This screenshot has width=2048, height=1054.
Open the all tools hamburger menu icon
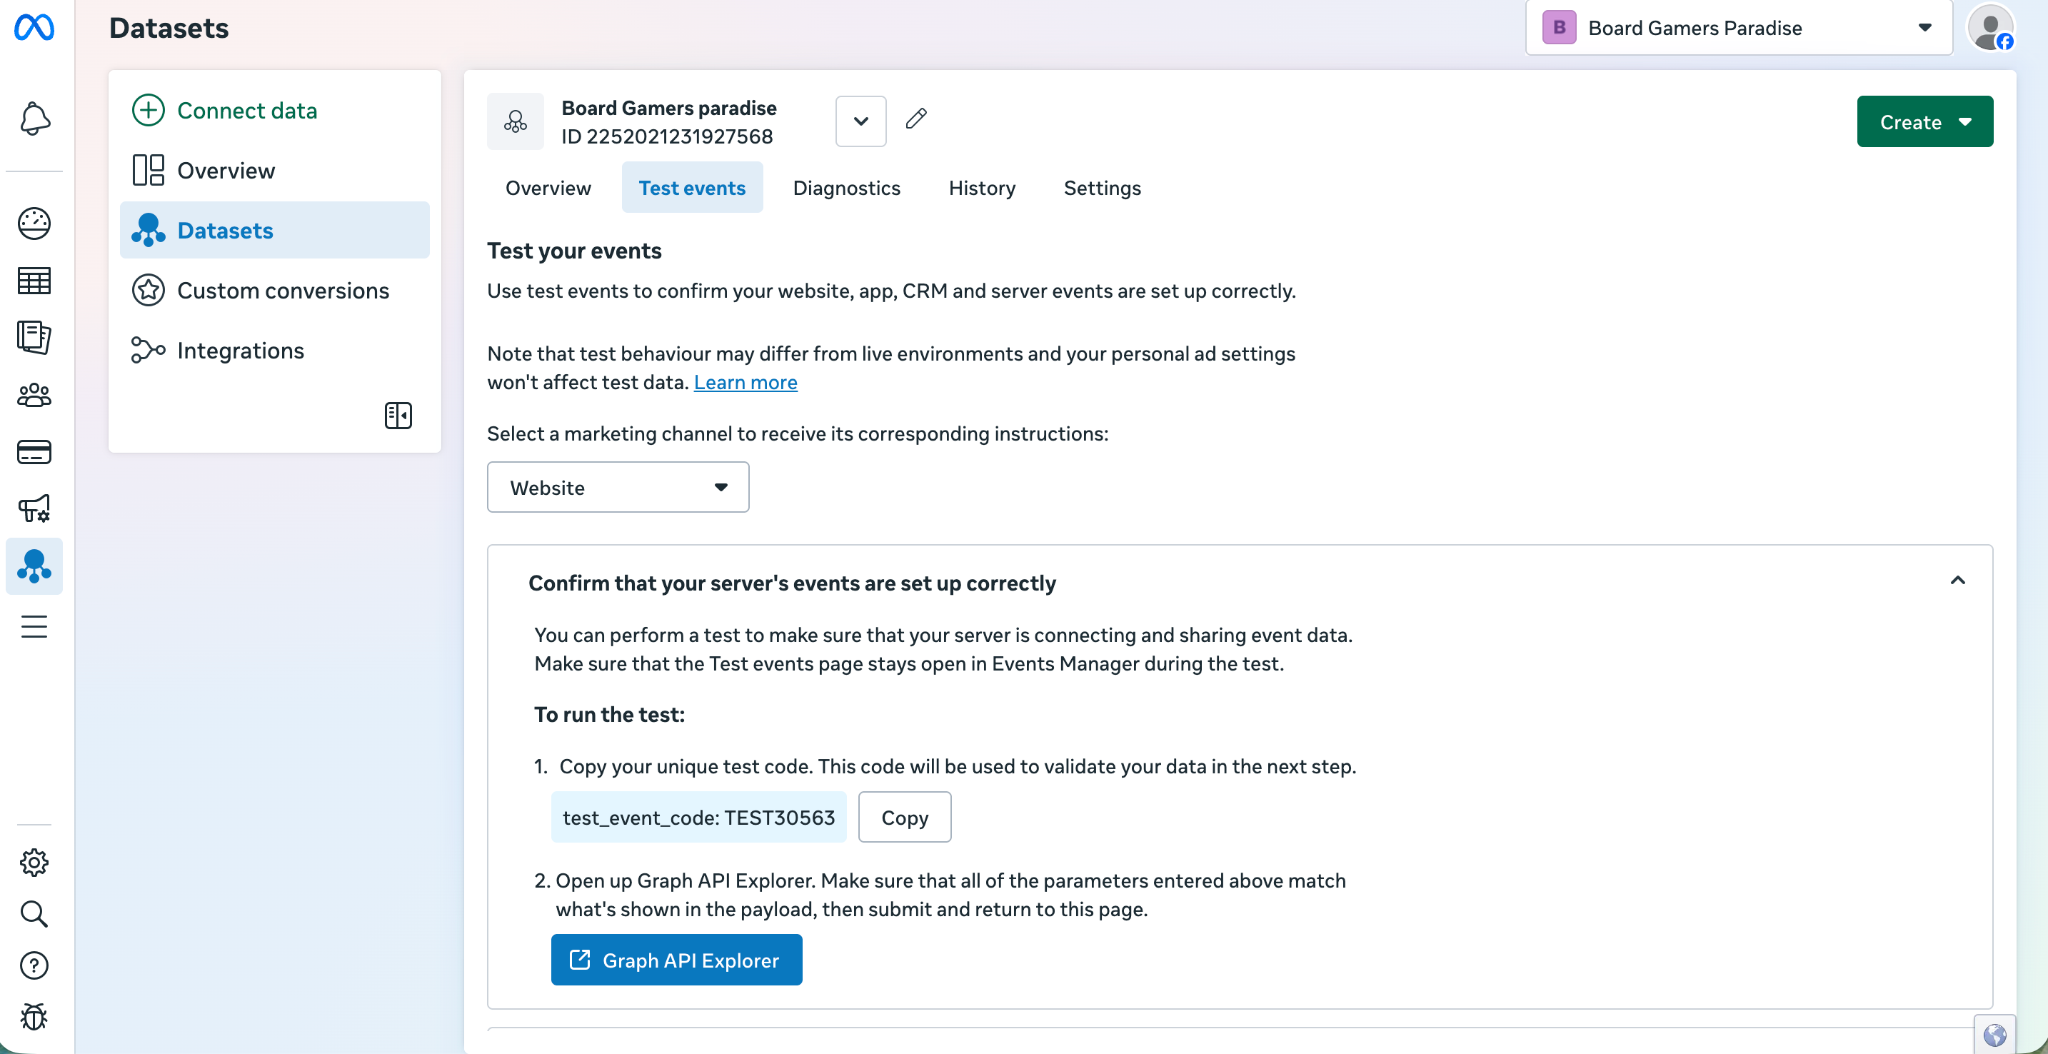coord(34,627)
